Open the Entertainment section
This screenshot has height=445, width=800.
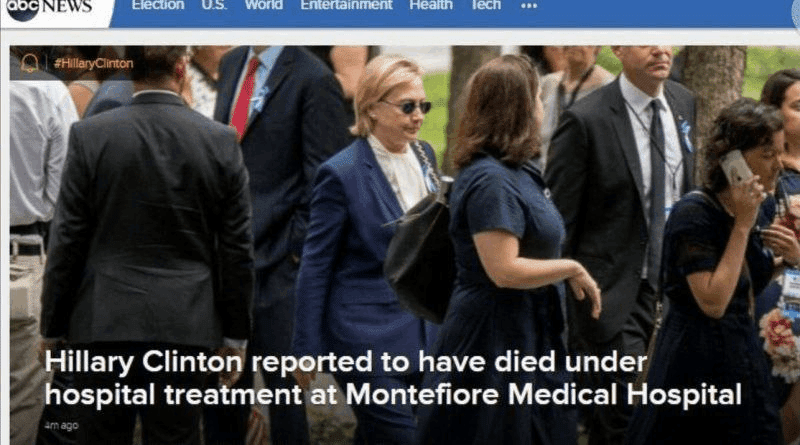pyautogui.click(x=346, y=5)
